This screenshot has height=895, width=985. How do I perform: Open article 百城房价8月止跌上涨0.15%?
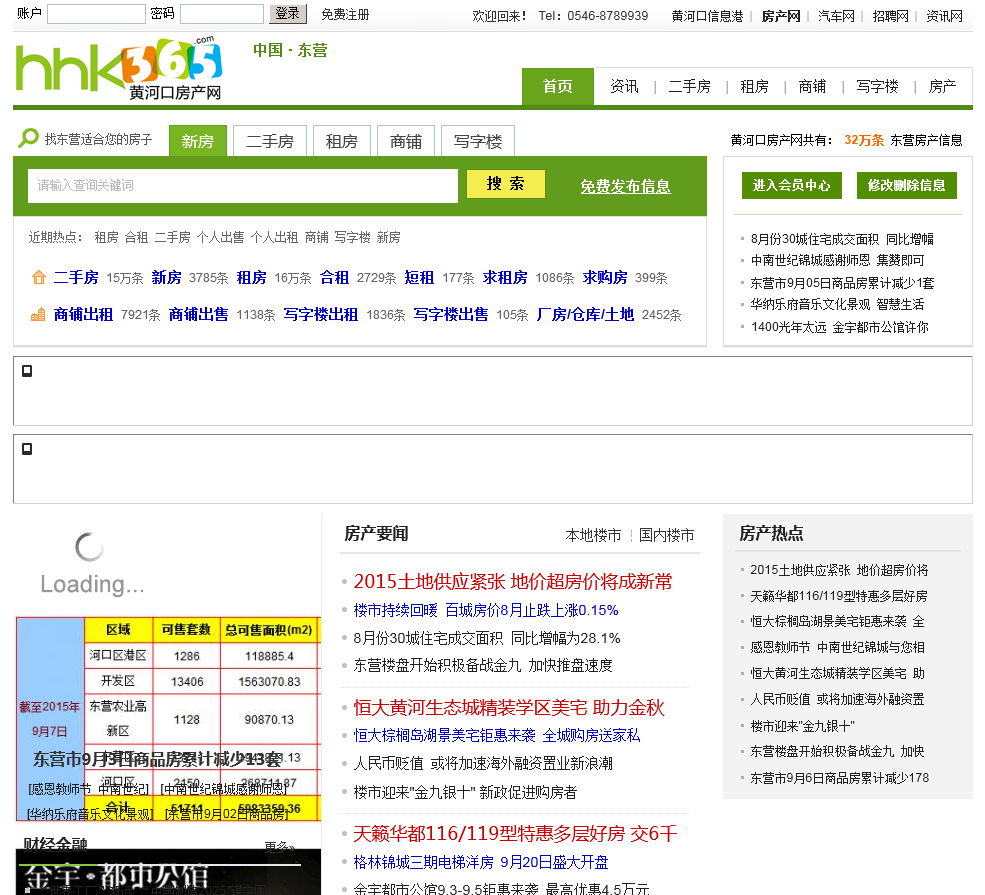click(531, 610)
